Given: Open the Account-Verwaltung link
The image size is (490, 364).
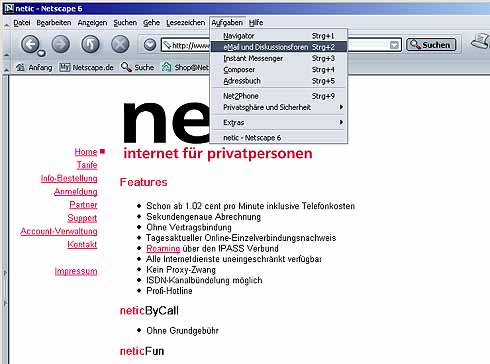Looking at the screenshot, I should pos(59,231).
